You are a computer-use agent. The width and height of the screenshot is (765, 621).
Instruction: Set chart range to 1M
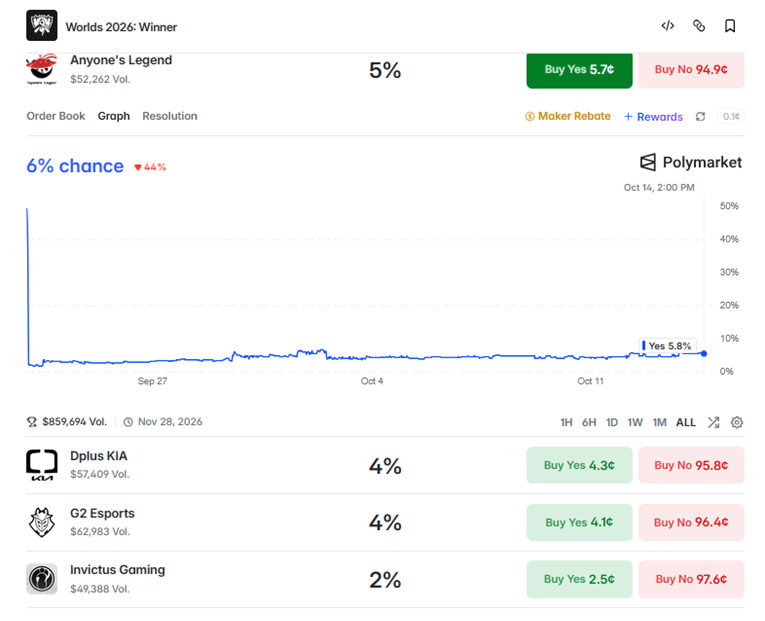click(660, 422)
